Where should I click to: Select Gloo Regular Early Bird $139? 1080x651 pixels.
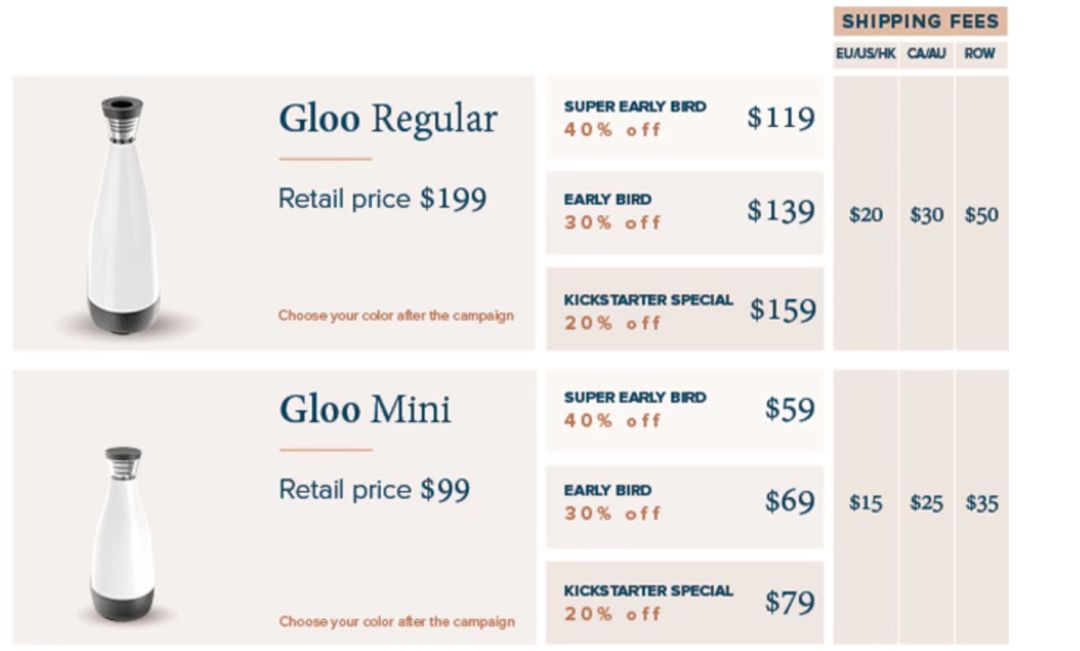pos(685,212)
